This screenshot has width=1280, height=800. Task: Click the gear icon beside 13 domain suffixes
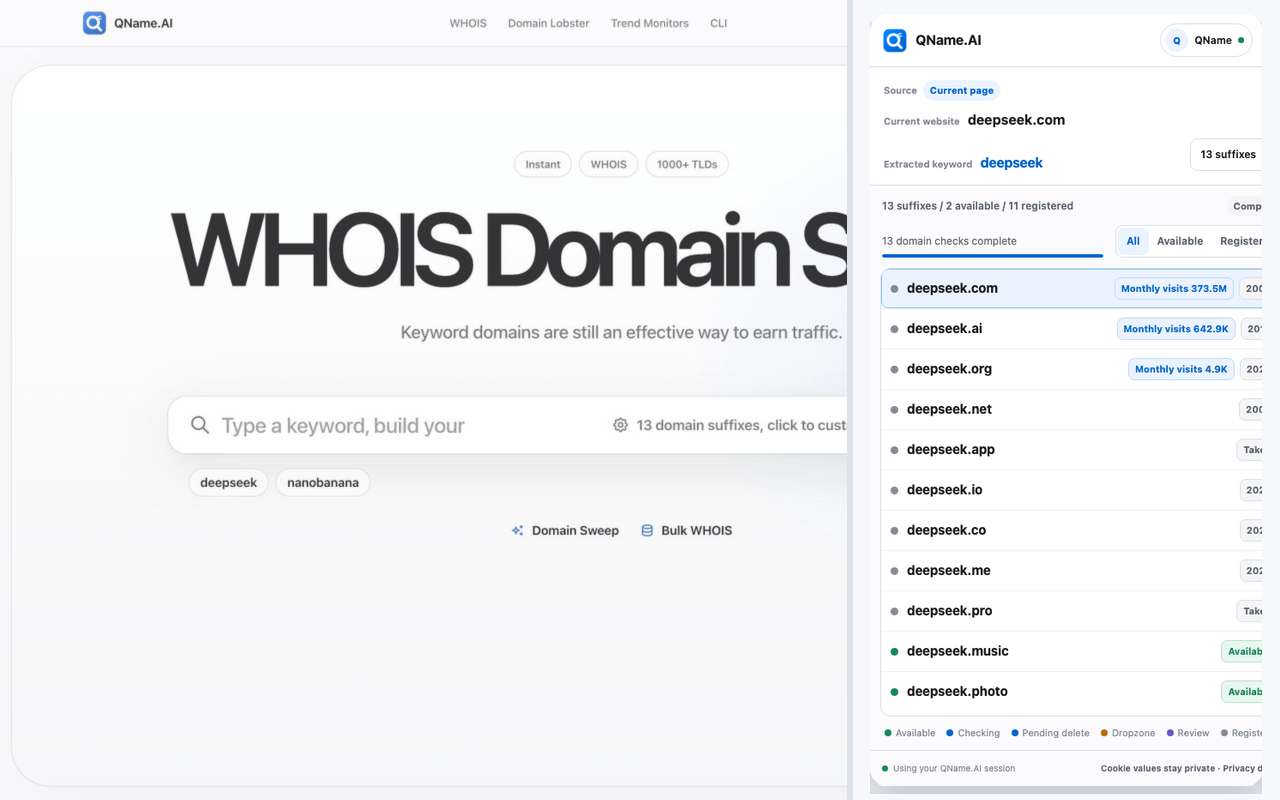(620, 425)
